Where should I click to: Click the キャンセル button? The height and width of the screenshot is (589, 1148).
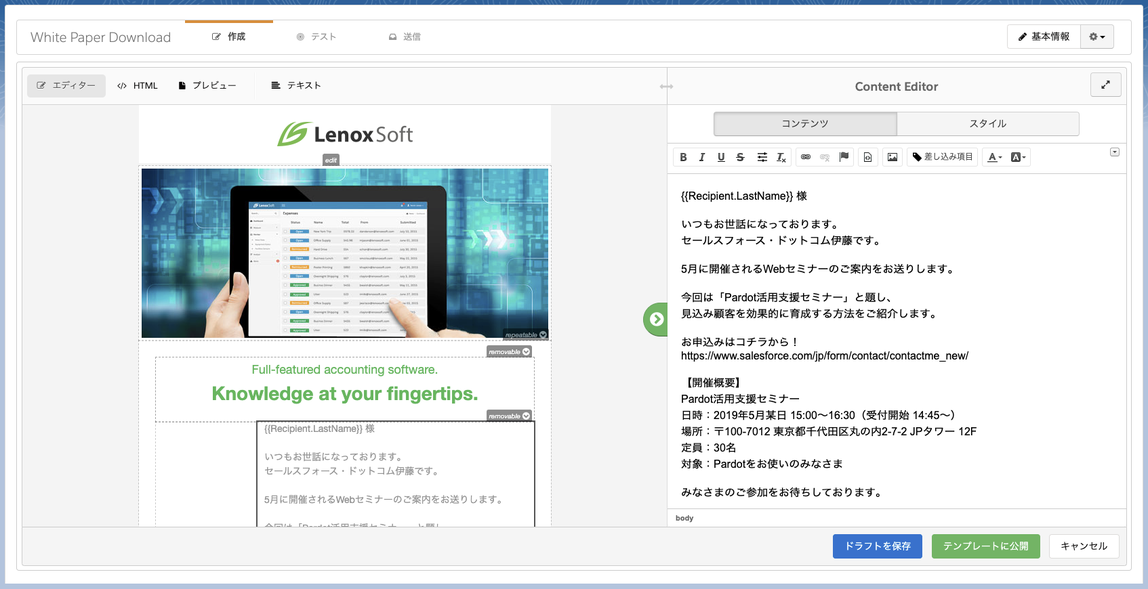(1084, 546)
